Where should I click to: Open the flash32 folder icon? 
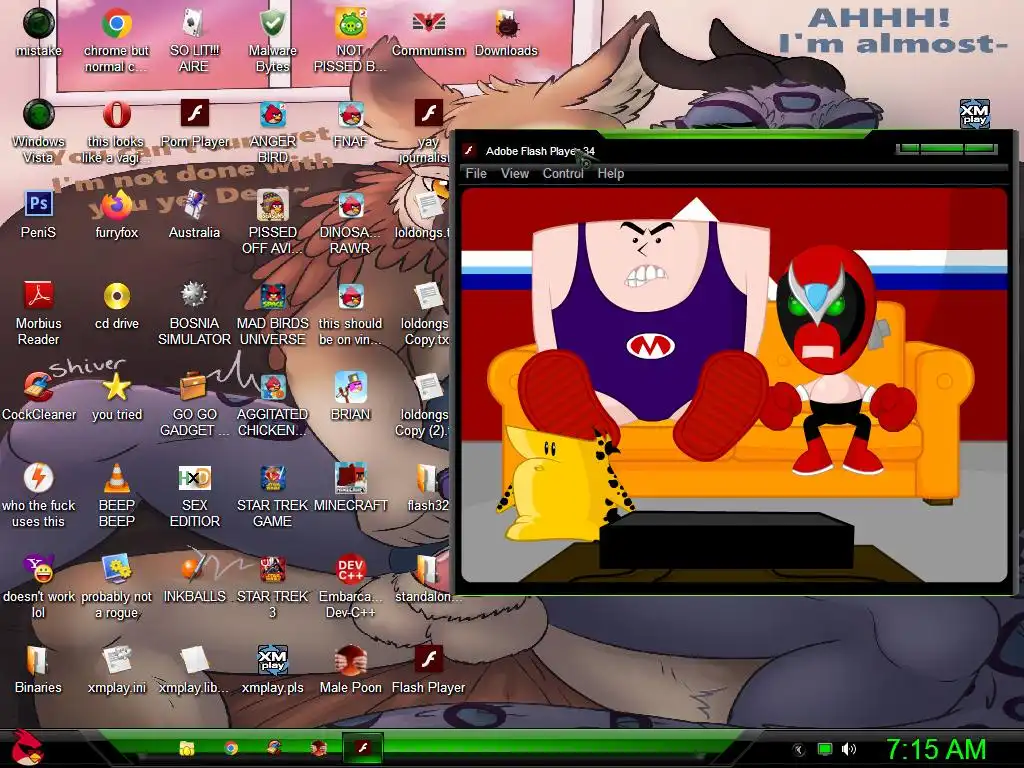(428, 488)
